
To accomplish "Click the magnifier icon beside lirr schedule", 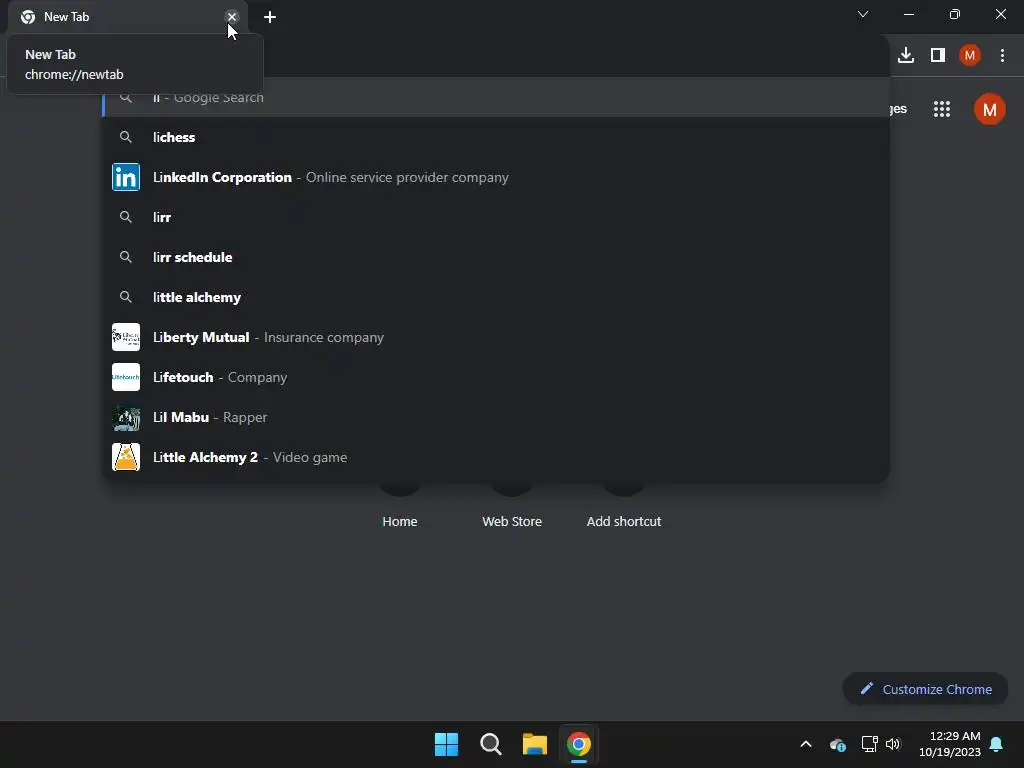I will 126,257.
